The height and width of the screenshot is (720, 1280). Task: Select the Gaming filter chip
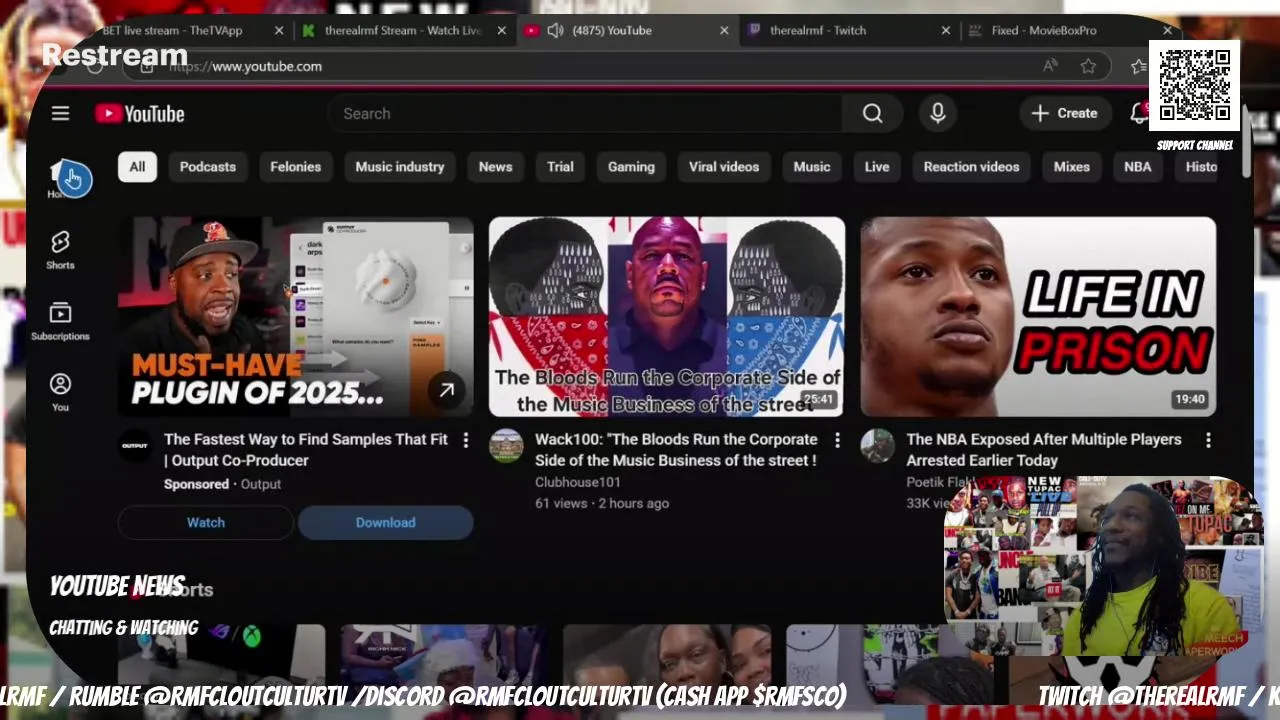631,167
